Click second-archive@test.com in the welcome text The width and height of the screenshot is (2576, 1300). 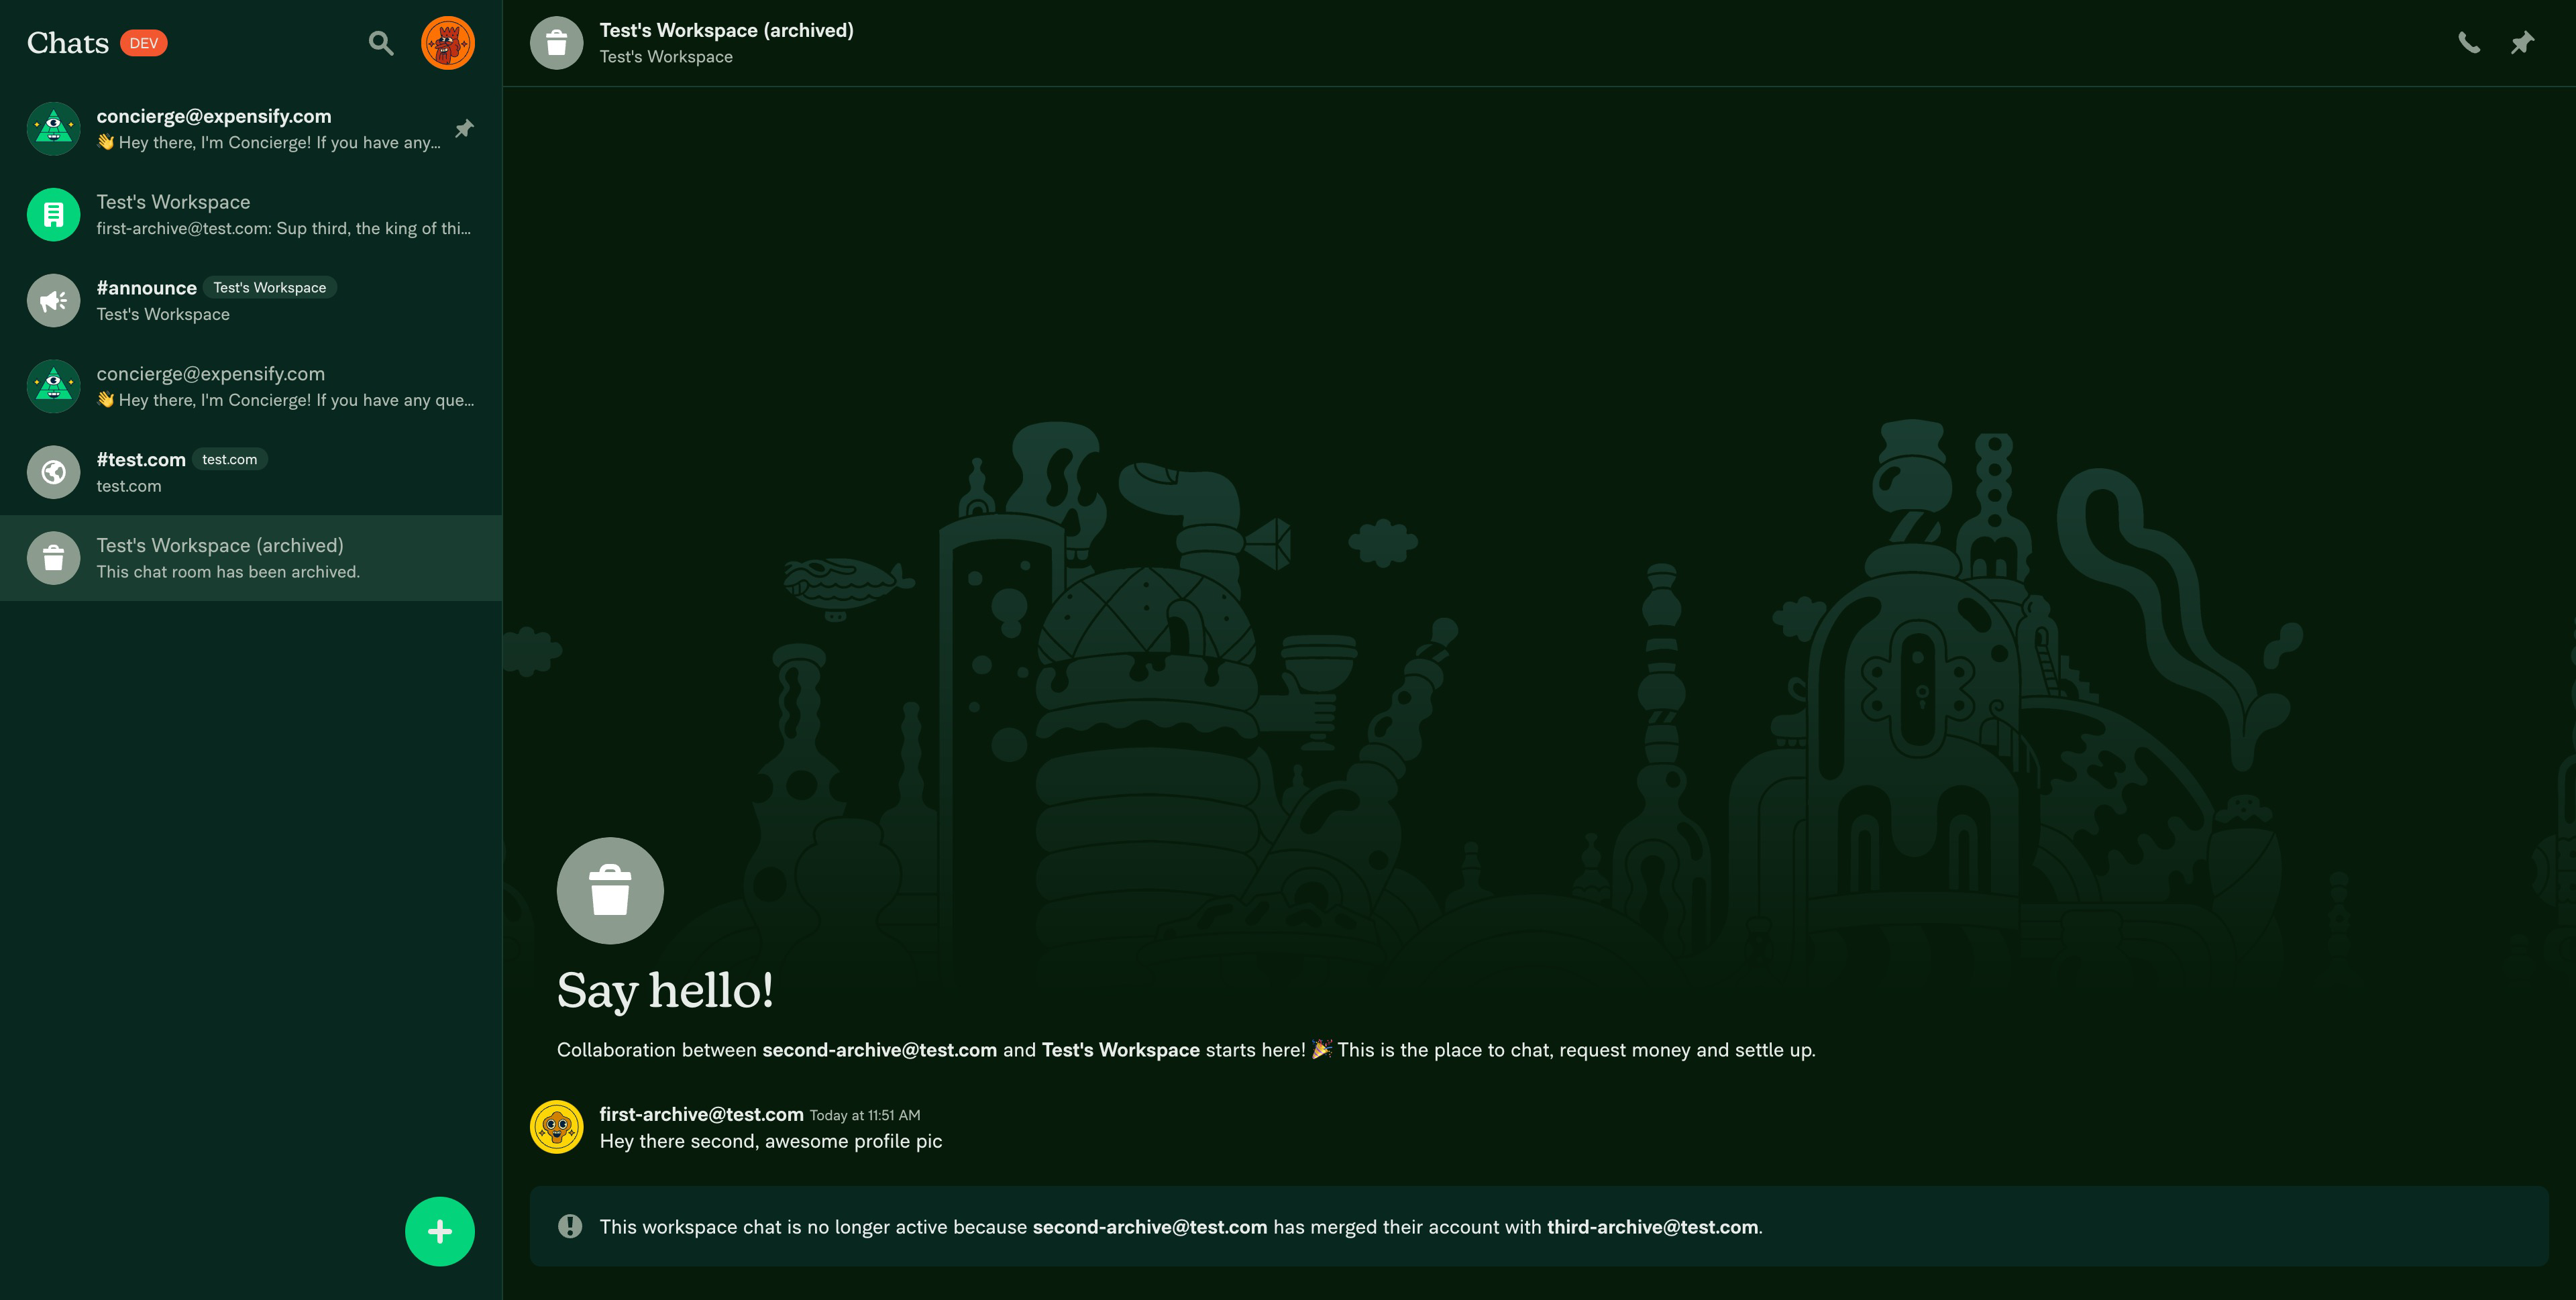point(880,1050)
